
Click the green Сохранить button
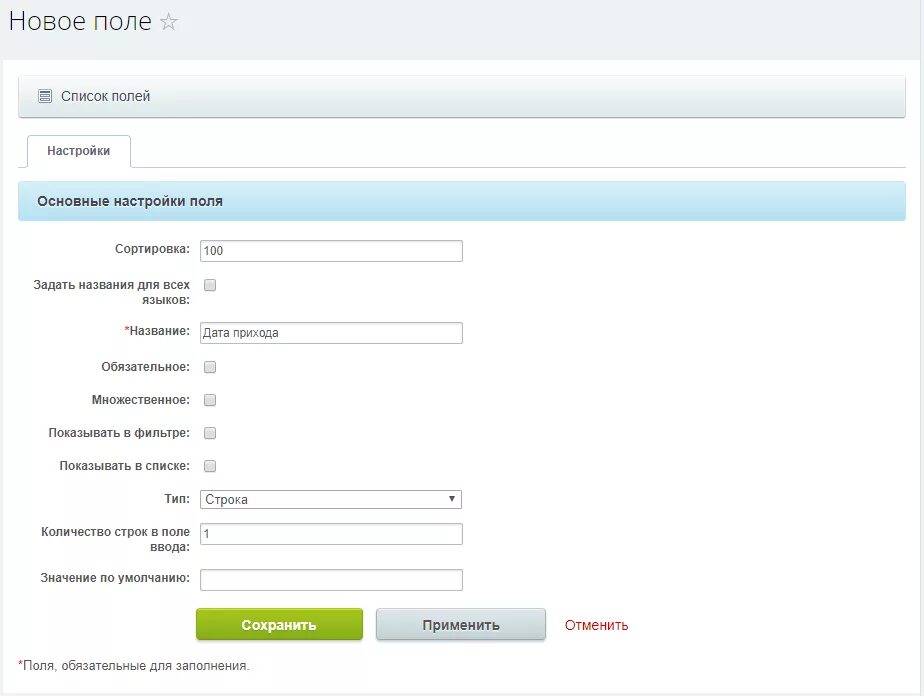coord(279,625)
